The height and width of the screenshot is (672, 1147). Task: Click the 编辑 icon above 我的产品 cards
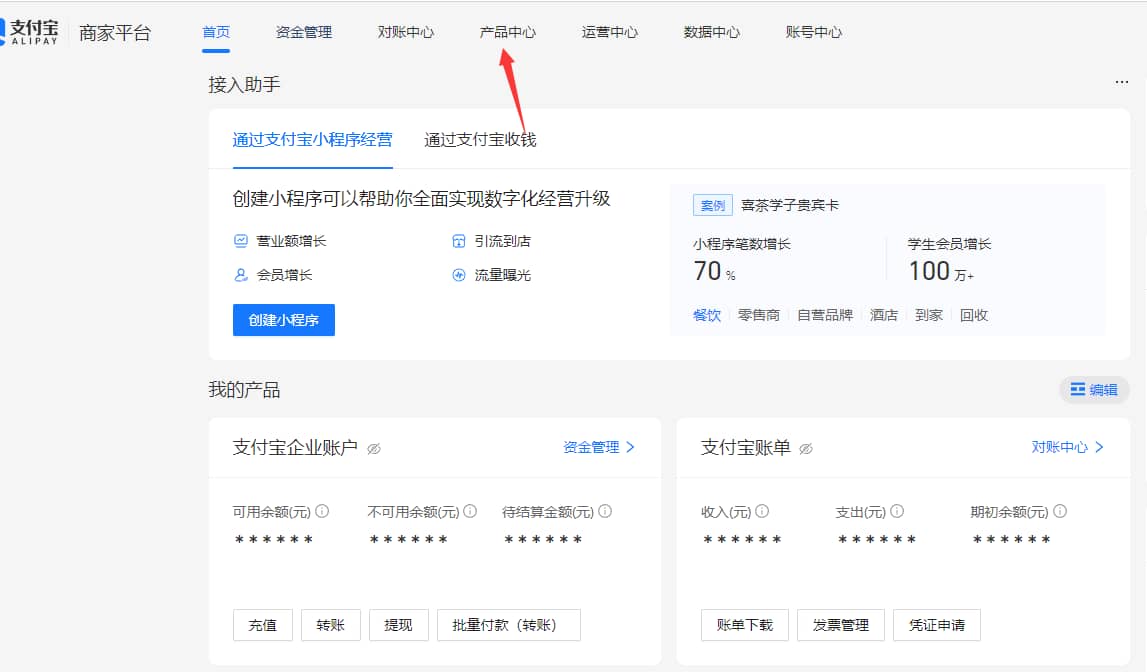point(1077,390)
